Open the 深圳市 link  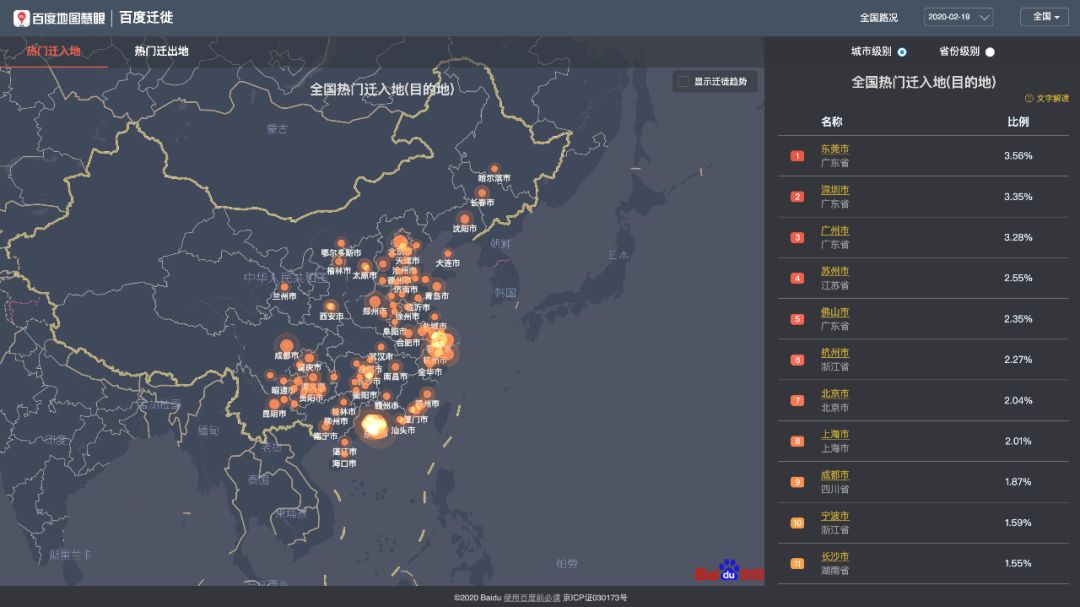[x=835, y=189]
